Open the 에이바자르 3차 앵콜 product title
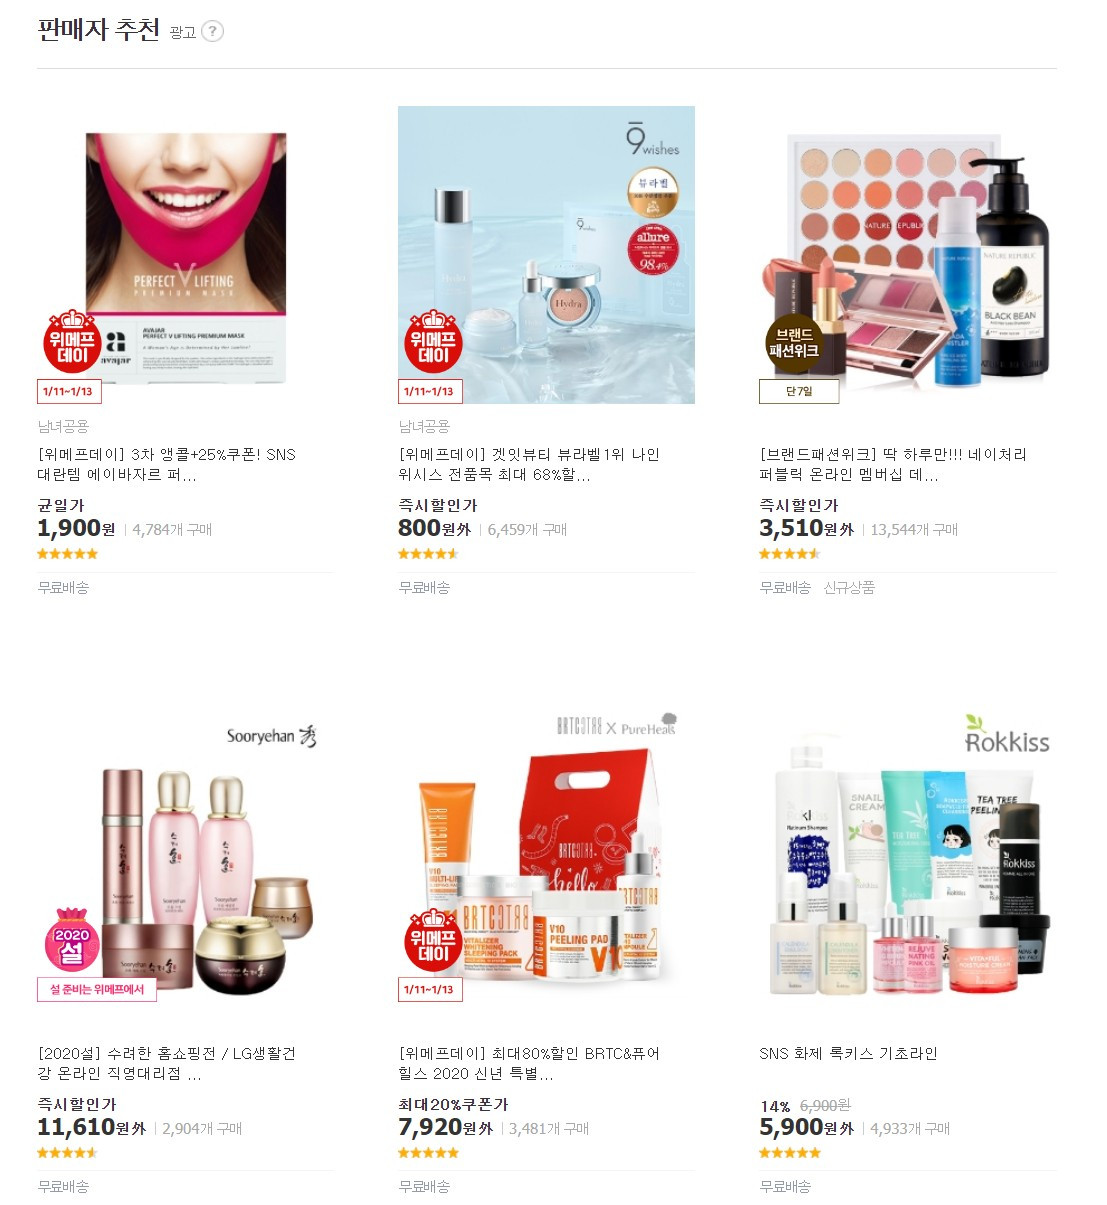 pyautogui.click(x=167, y=464)
